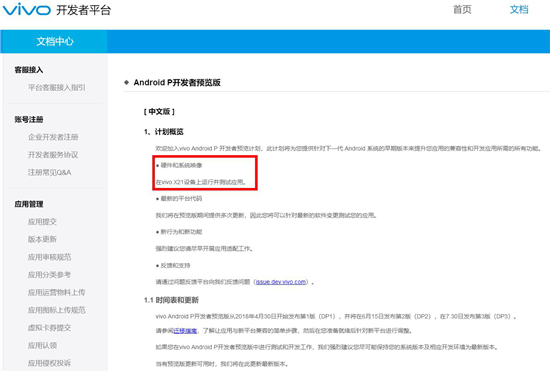The height and width of the screenshot is (372, 550).
Task: Open 平台客服接入指引 in the sidebar
Action: 56,87
